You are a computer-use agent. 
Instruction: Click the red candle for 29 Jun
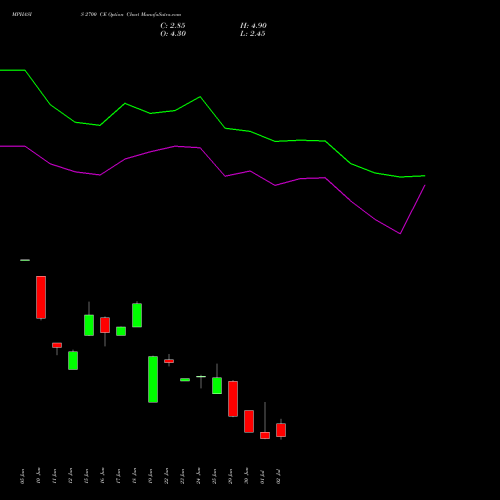233,399
